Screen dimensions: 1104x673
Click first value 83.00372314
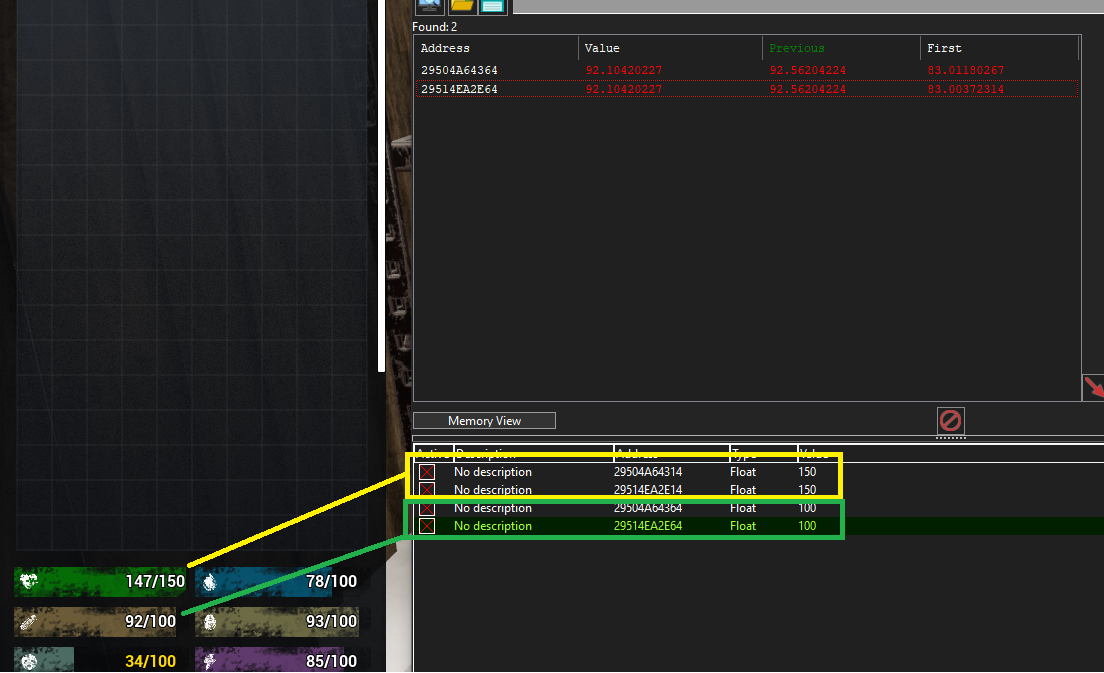pyautogui.click(x=966, y=89)
